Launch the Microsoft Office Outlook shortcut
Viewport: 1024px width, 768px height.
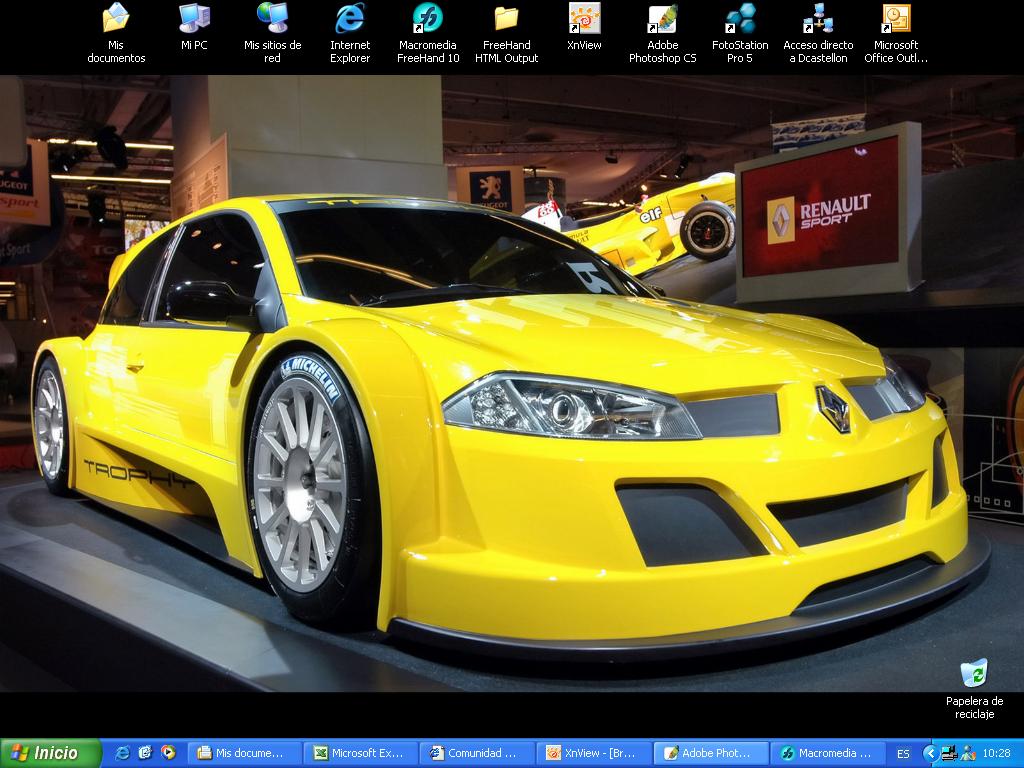click(x=896, y=20)
